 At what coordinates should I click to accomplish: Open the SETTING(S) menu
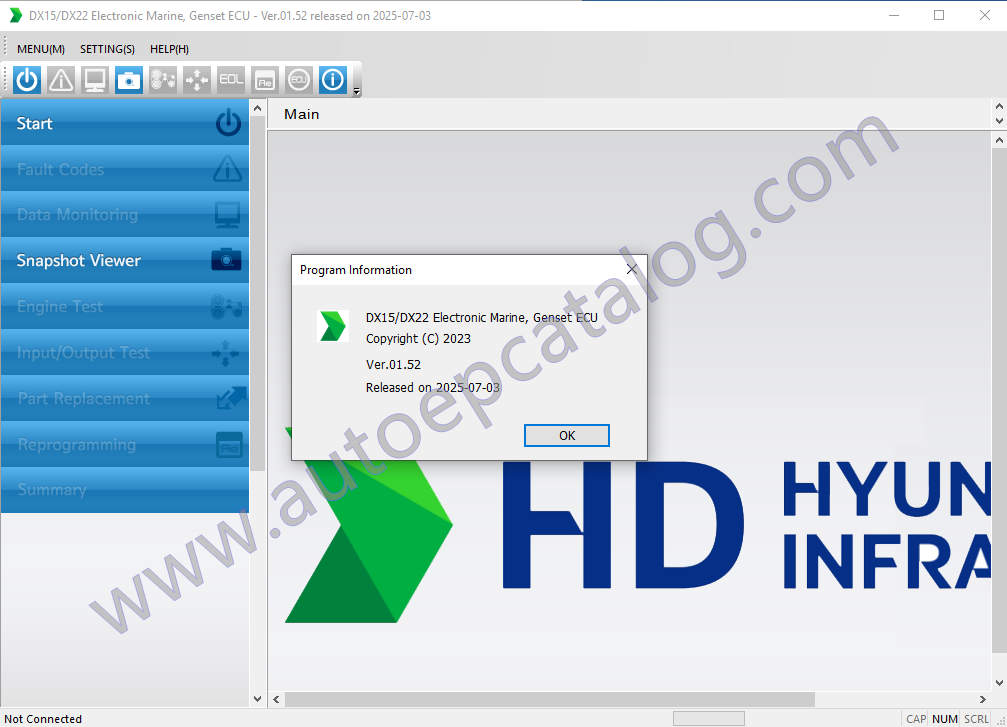pos(107,49)
